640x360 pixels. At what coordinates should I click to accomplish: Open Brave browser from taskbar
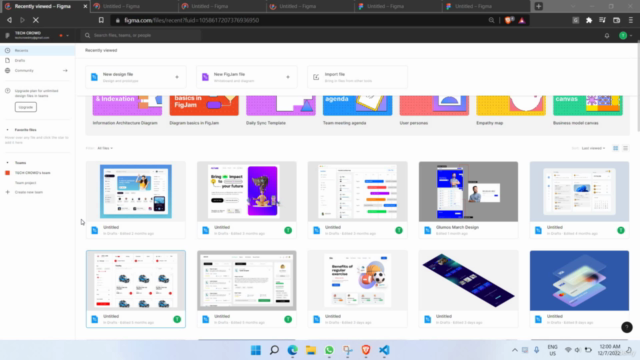pos(366,350)
